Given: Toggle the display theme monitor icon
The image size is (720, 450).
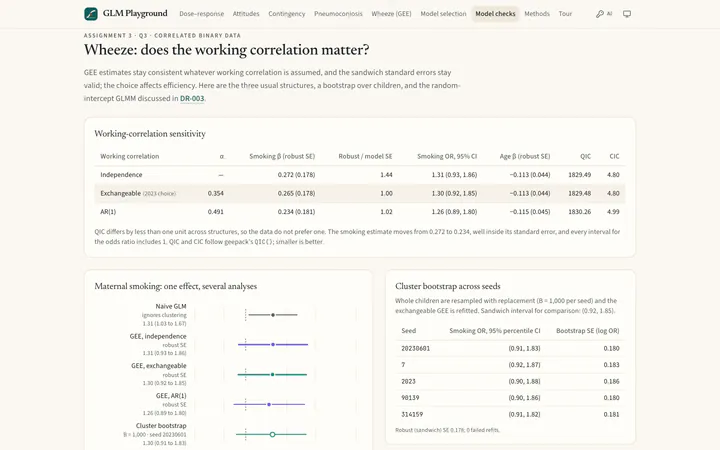Looking at the screenshot, I should tap(627, 14).
